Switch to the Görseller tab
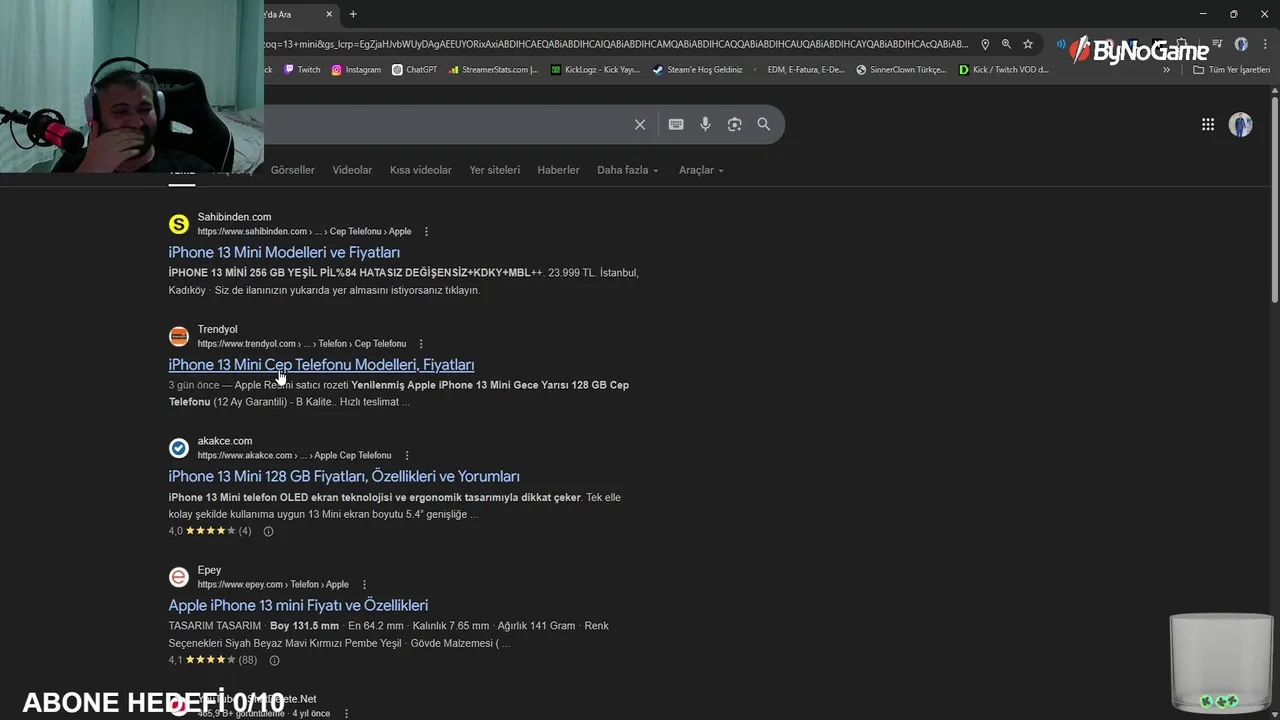 [x=293, y=170]
